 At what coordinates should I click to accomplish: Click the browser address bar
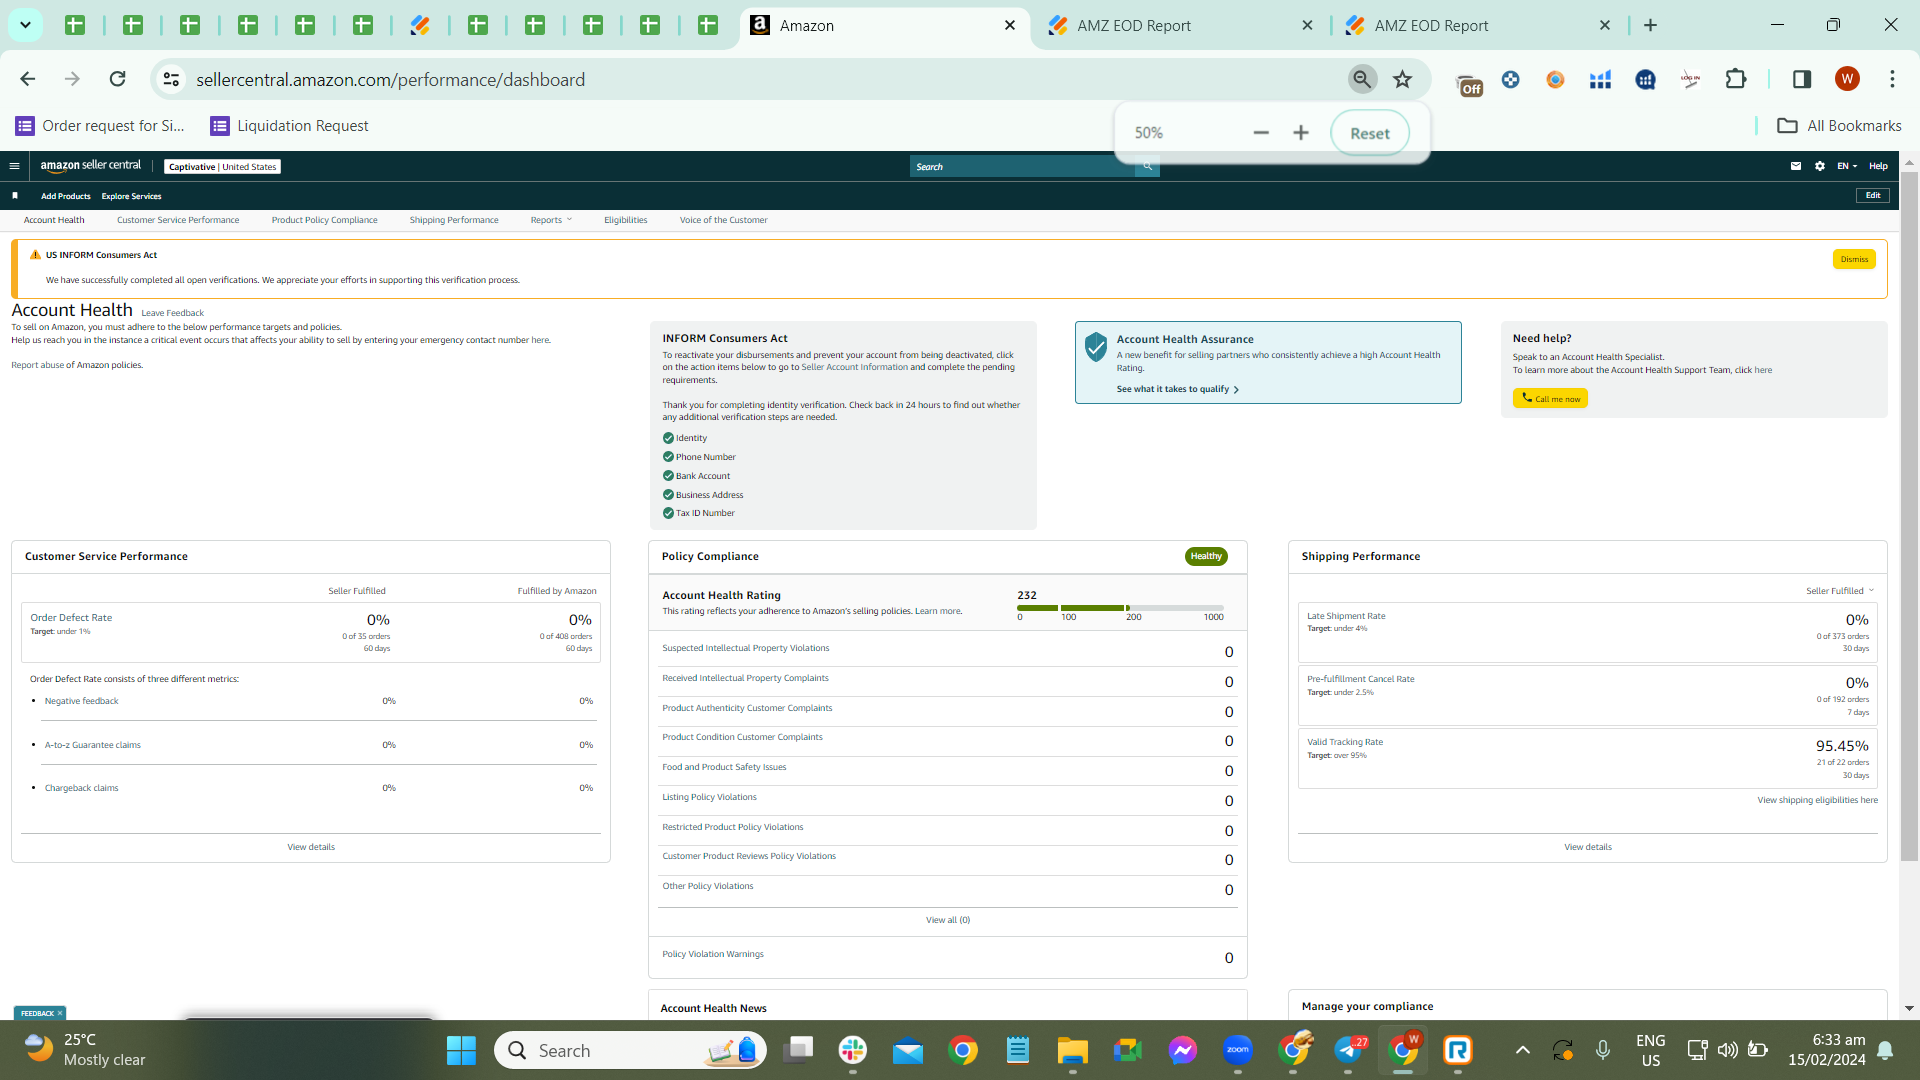(x=760, y=79)
